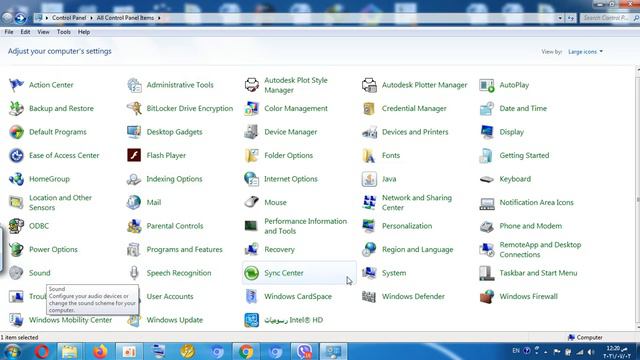Open BitLocker Drive Encryption keys icon
This screenshot has height=360, width=640.
point(134,109)
